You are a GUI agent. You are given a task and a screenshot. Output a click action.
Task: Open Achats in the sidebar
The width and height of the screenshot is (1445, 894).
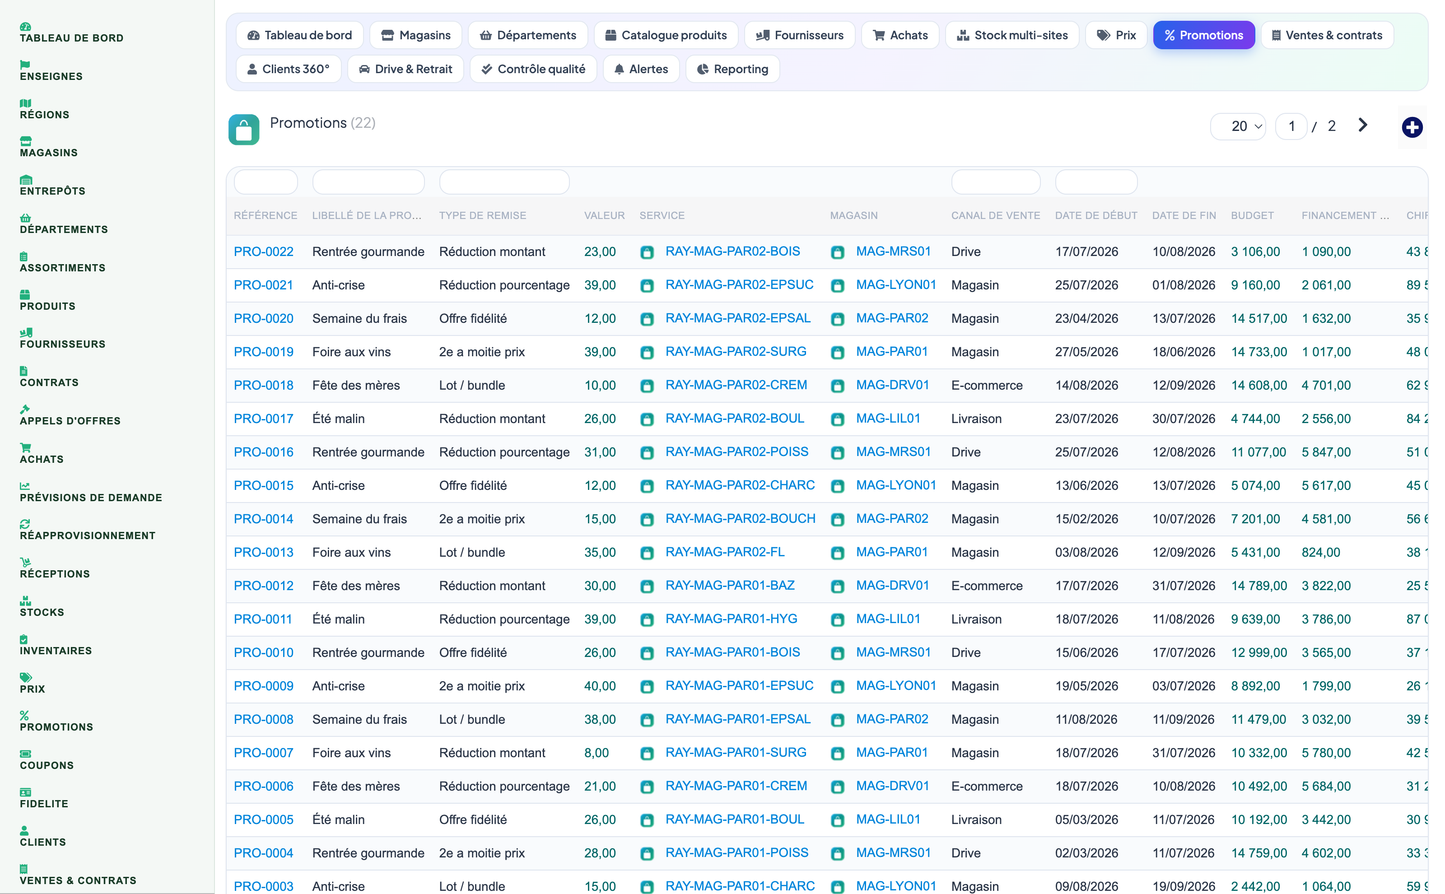pos(42,454)
